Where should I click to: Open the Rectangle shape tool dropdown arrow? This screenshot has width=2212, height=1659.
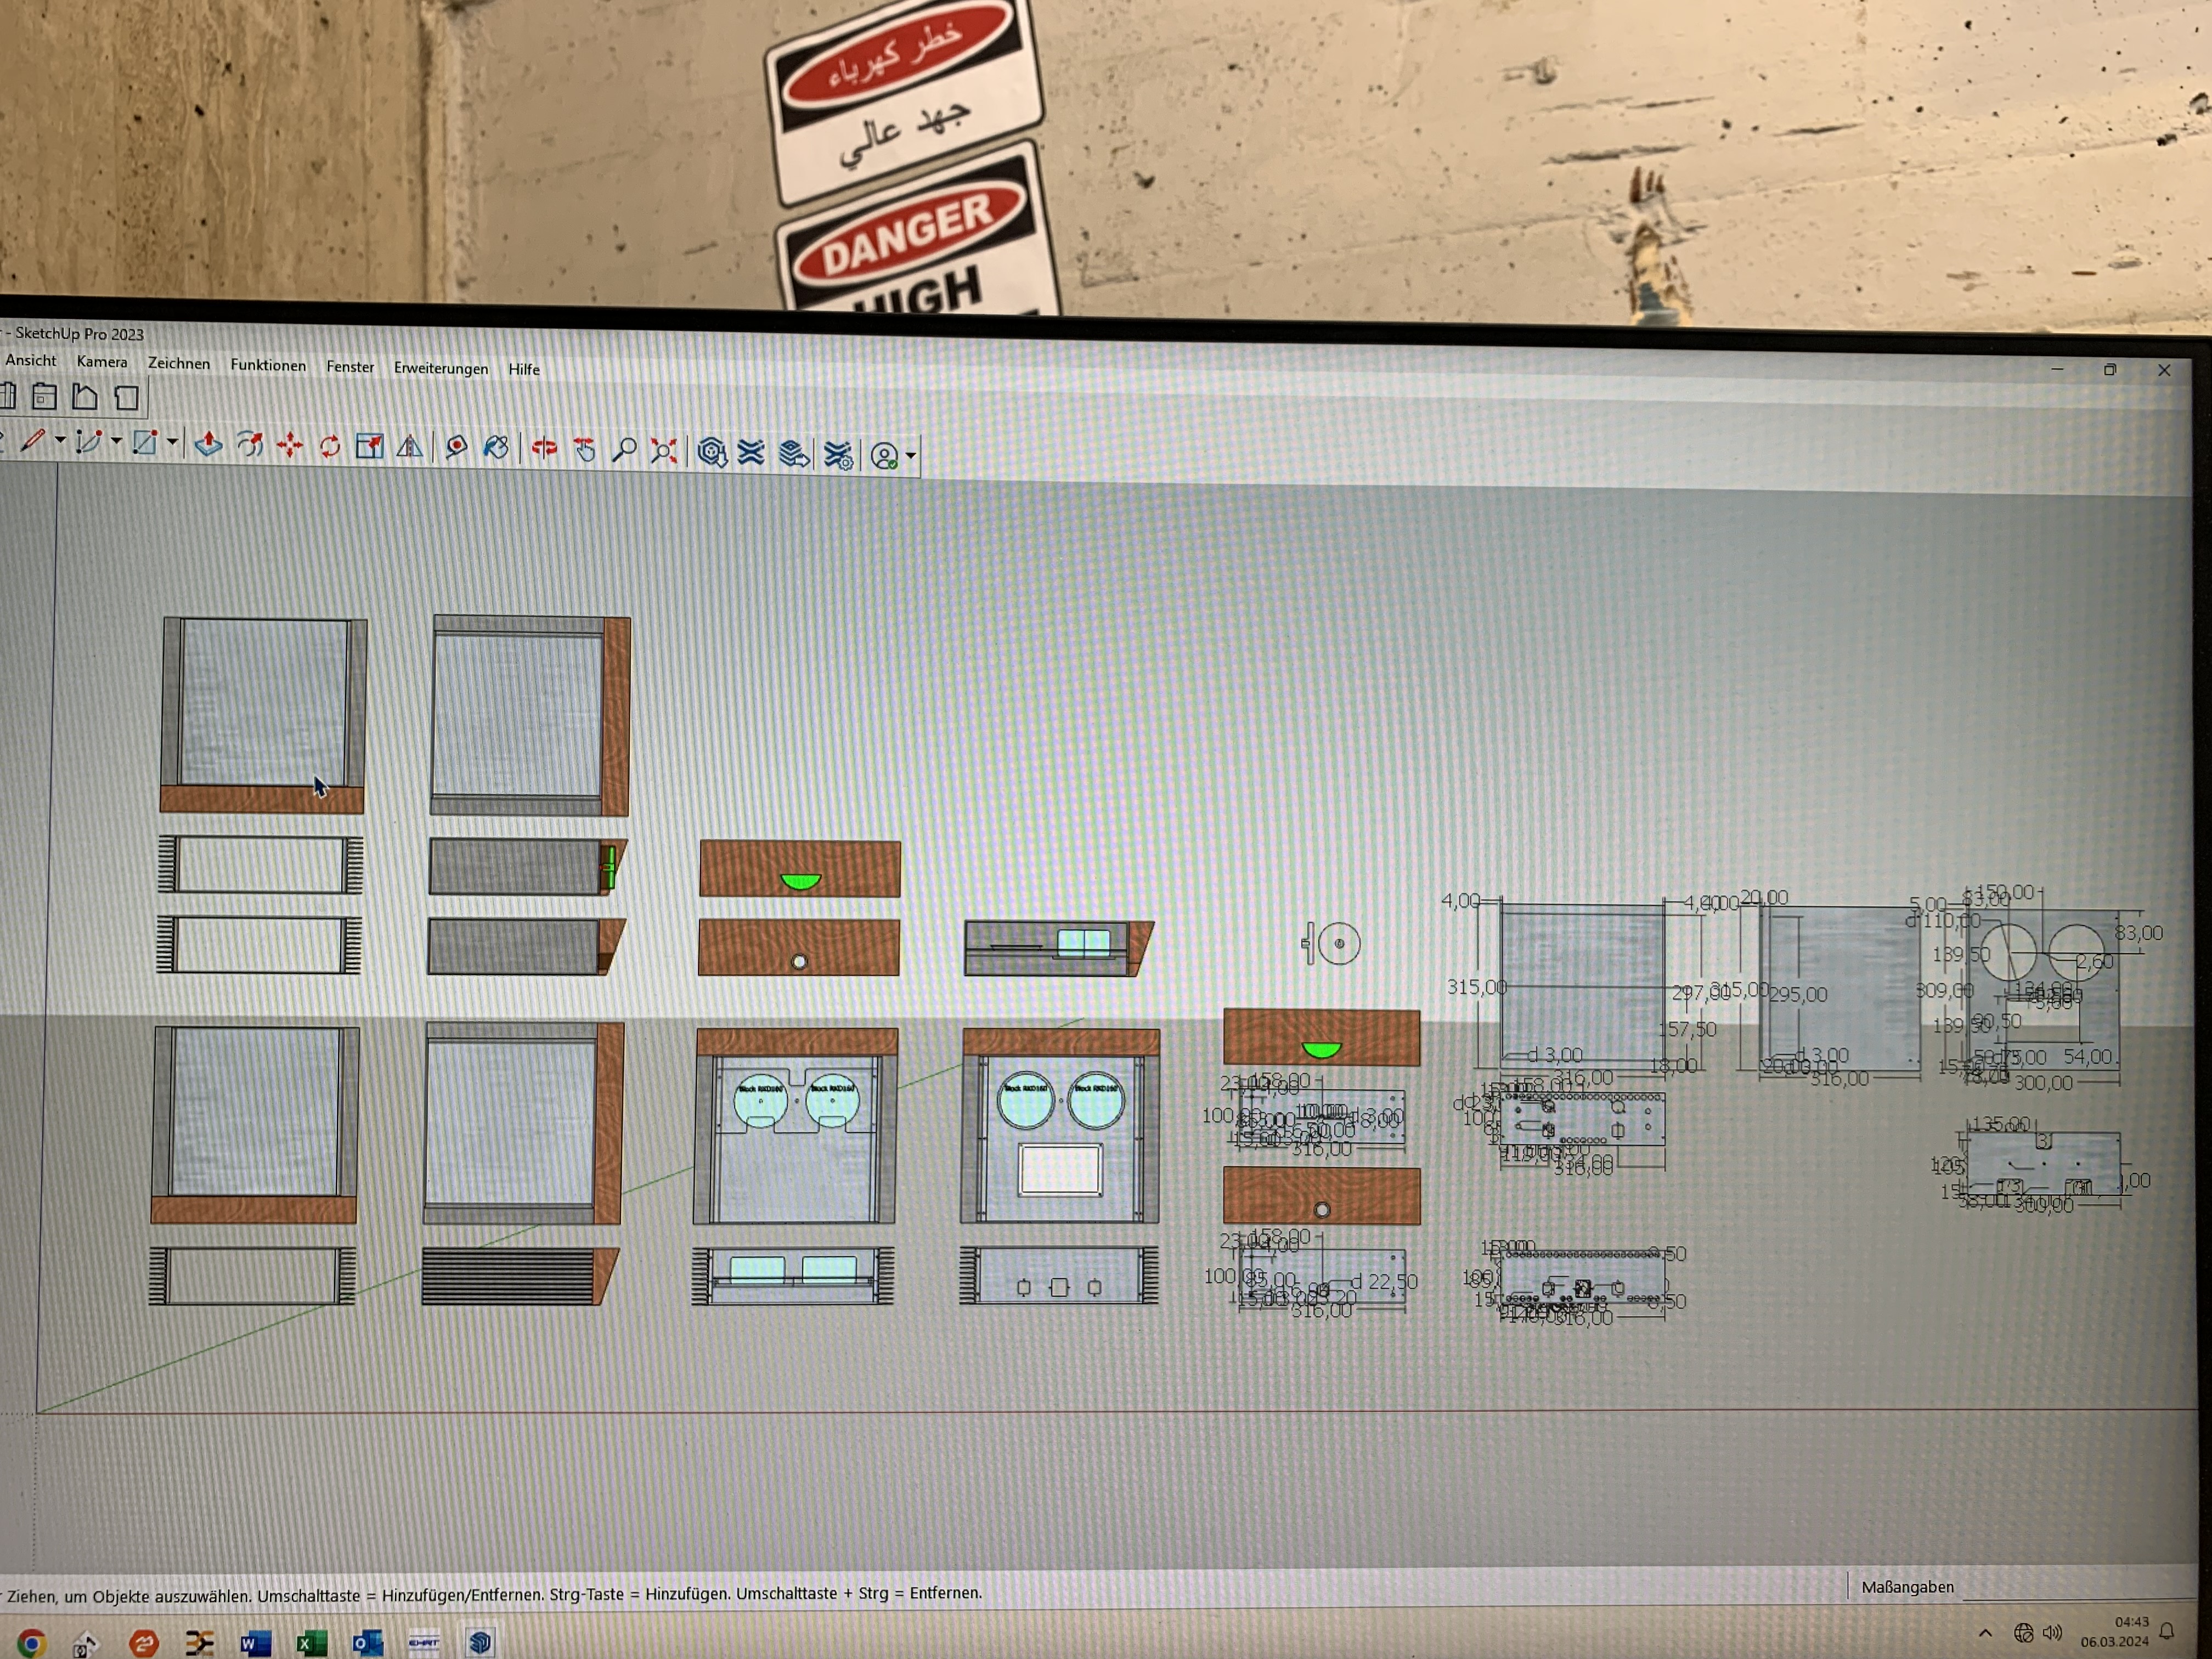click(x=172, y=443)
